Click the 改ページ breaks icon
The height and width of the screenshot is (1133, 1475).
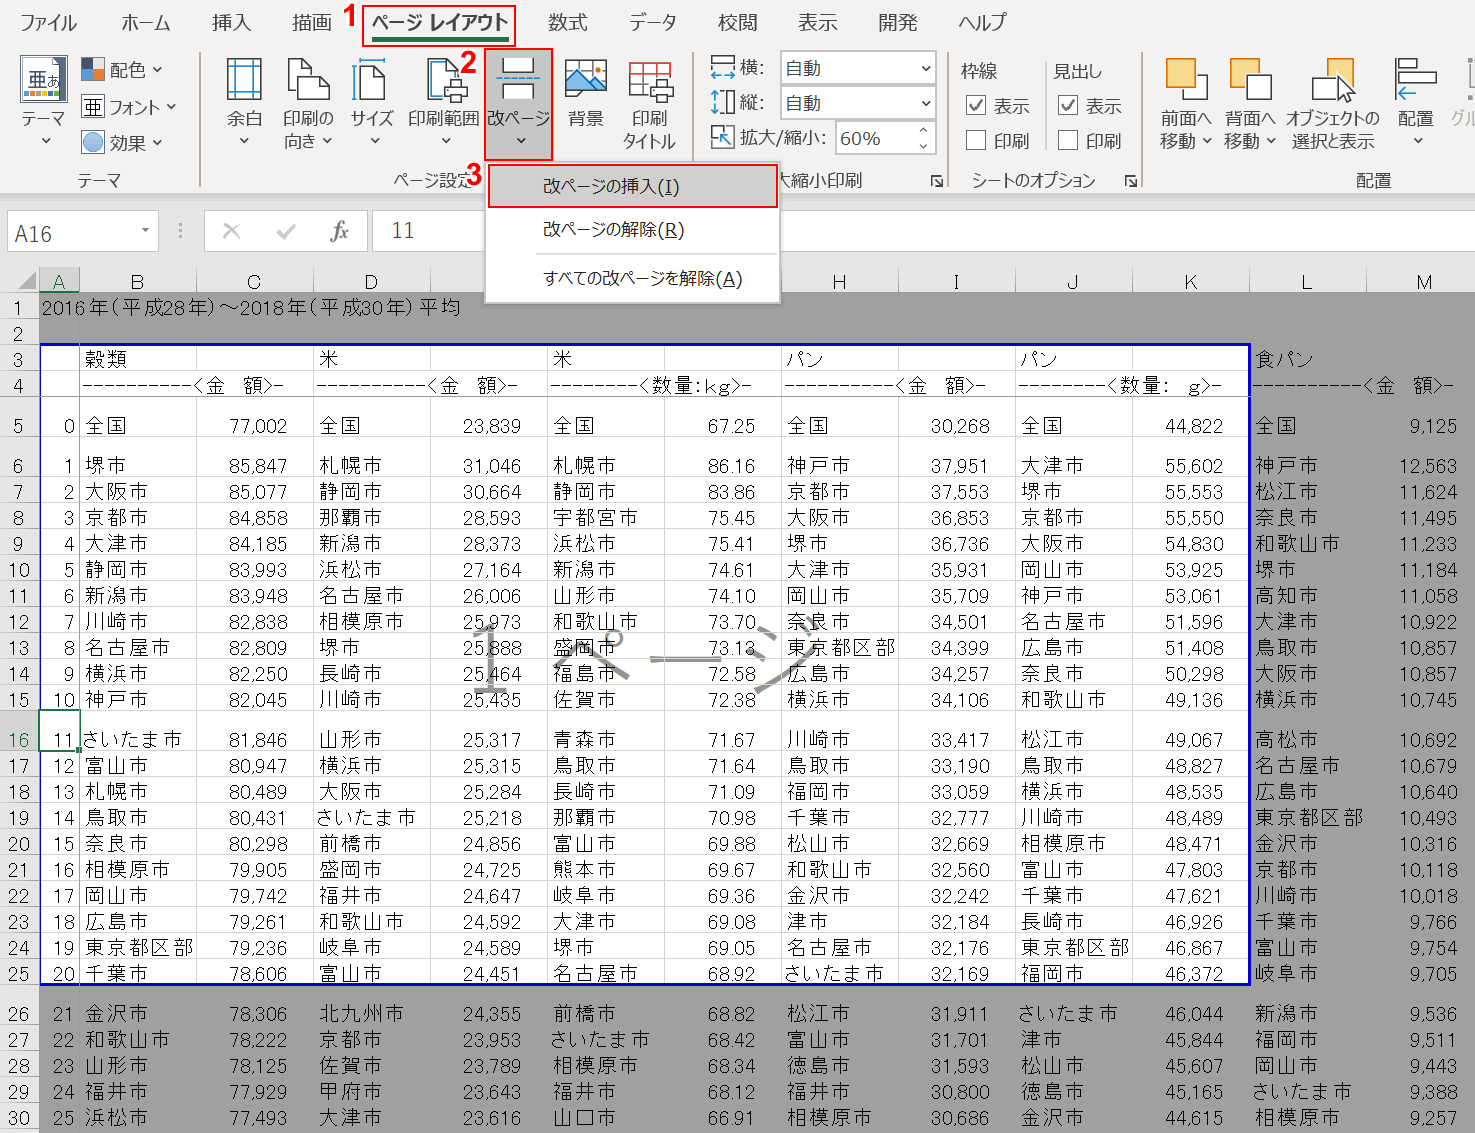[x=518, y=80]
